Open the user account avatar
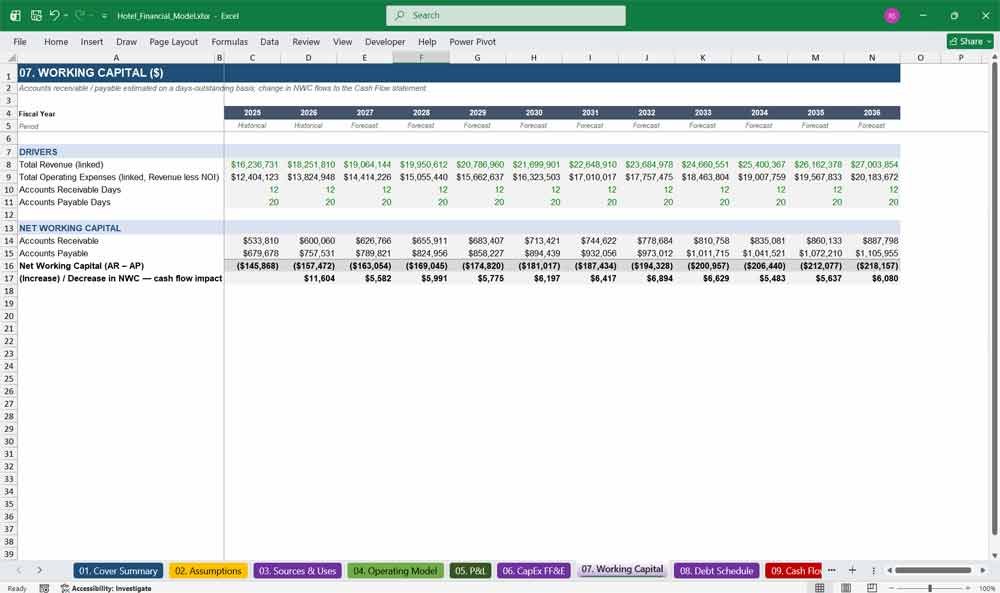 (892, 15)
